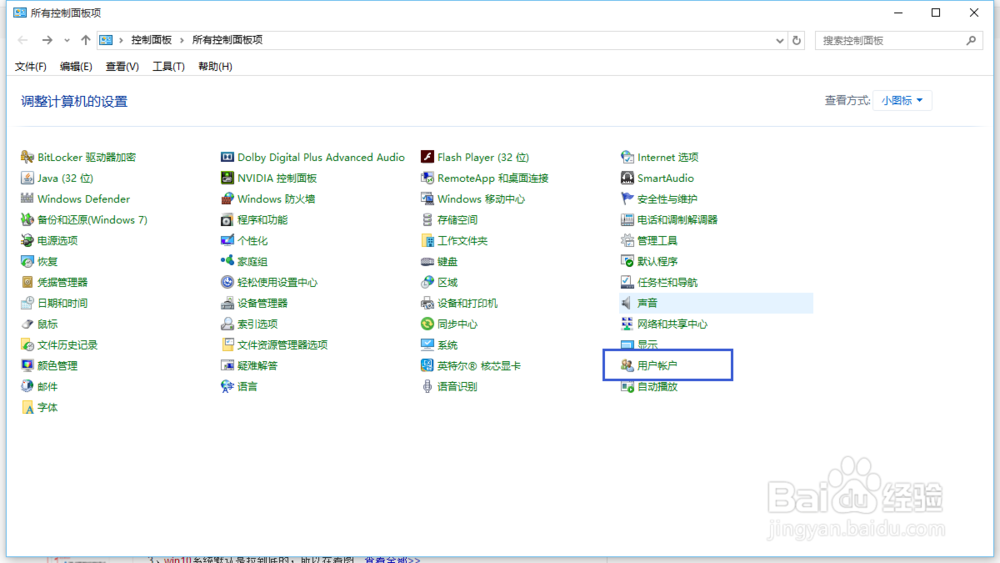Image resolution: width=1000 pixels, height=563 pixels.
Task: Open the 查看(V) menu
Action: click(x=122, y=66)
